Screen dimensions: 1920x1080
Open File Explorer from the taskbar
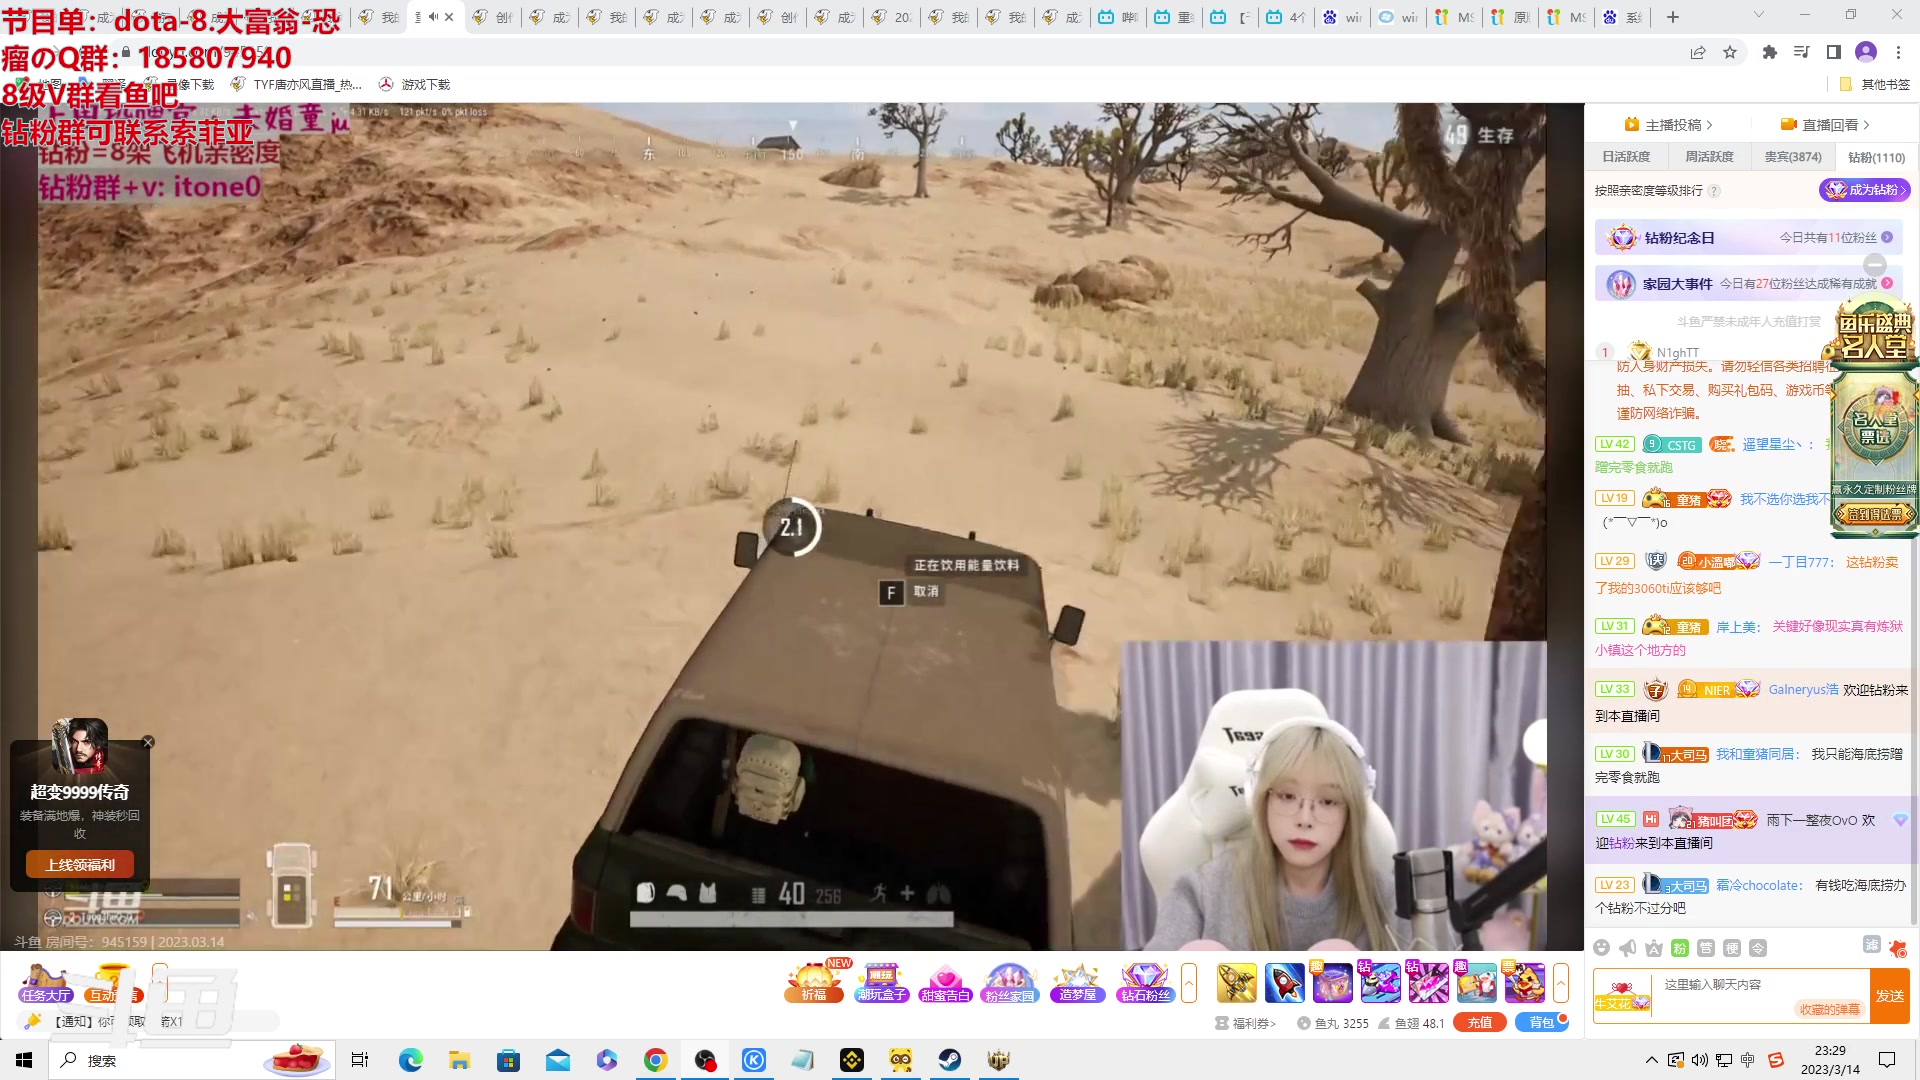[460, 1060]
